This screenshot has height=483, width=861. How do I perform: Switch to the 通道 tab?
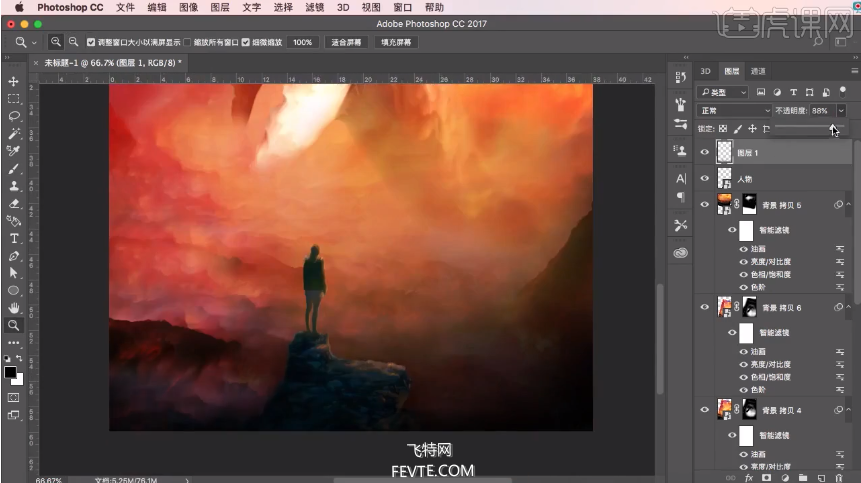click(758, 71)
